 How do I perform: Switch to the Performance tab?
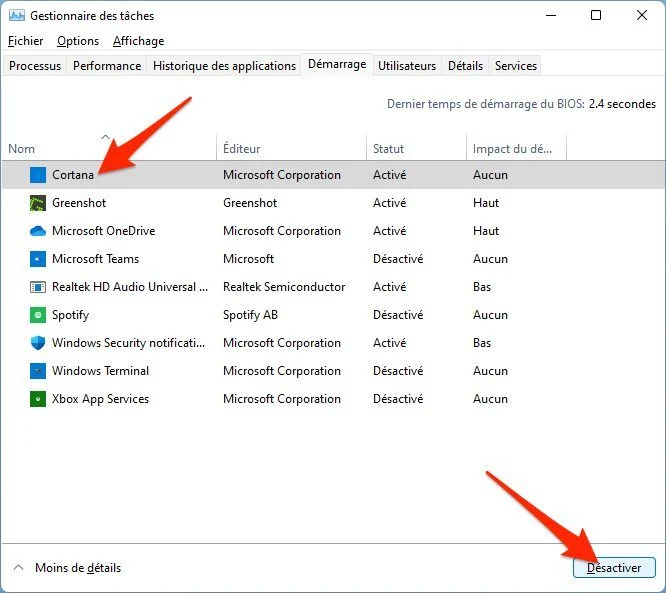click(107, 65)
